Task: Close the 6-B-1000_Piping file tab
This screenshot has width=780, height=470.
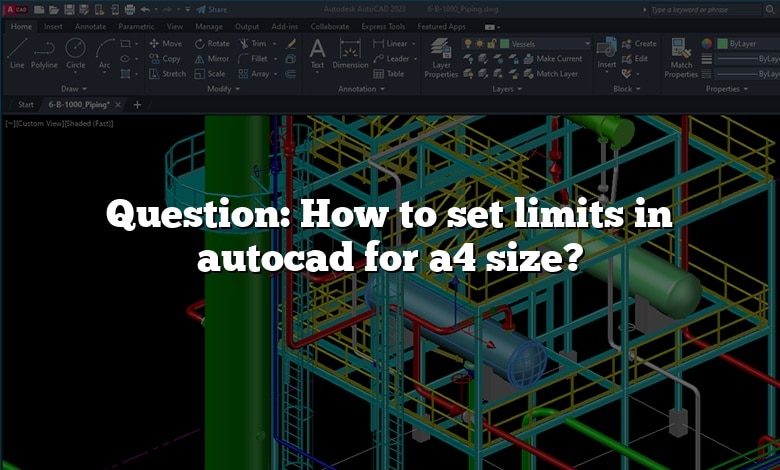Action: point(118,104)
